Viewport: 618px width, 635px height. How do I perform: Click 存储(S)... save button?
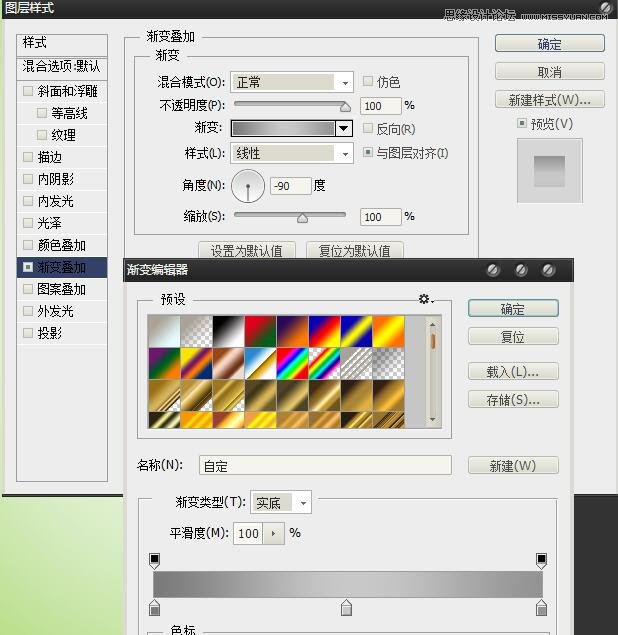click(x=513, y=400)
